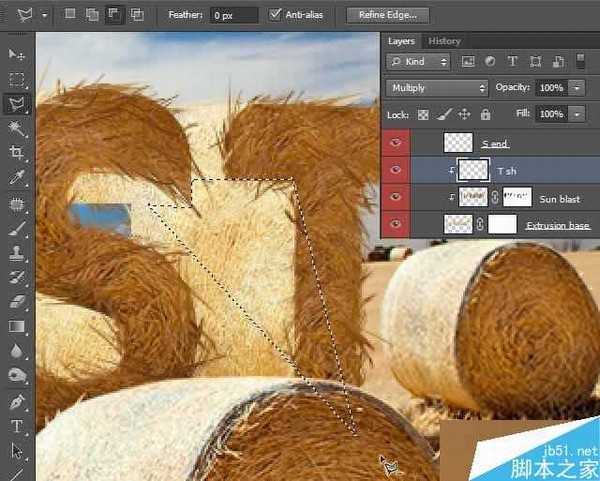Screen dimensions: 600x481
Task: Select the Rectangular Marquee tool
Action: (x=17, y=78)
